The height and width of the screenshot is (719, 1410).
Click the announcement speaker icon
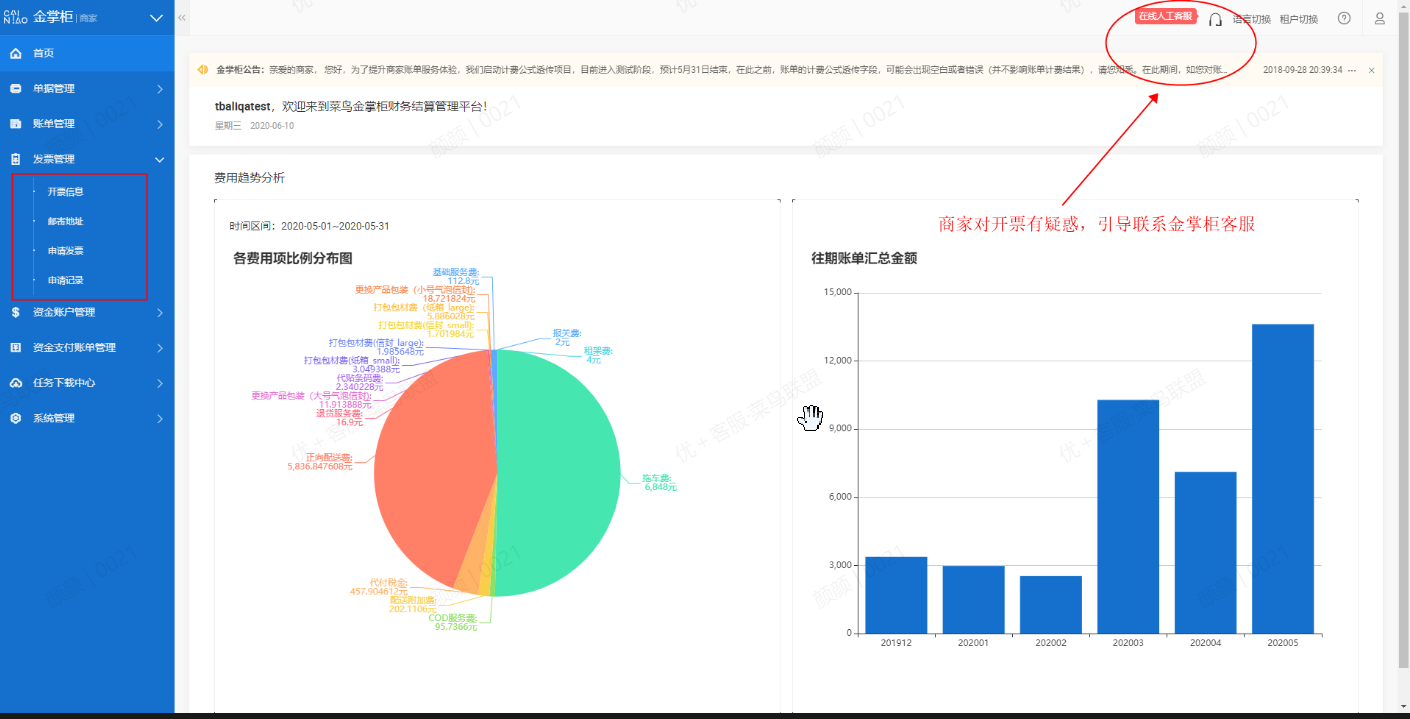(x=203, y=70)
